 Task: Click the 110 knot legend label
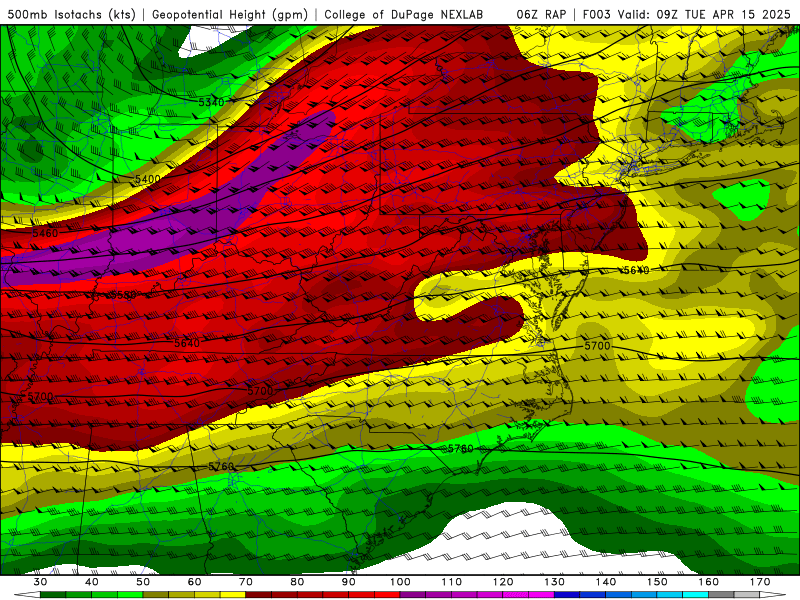coord(452,582)
